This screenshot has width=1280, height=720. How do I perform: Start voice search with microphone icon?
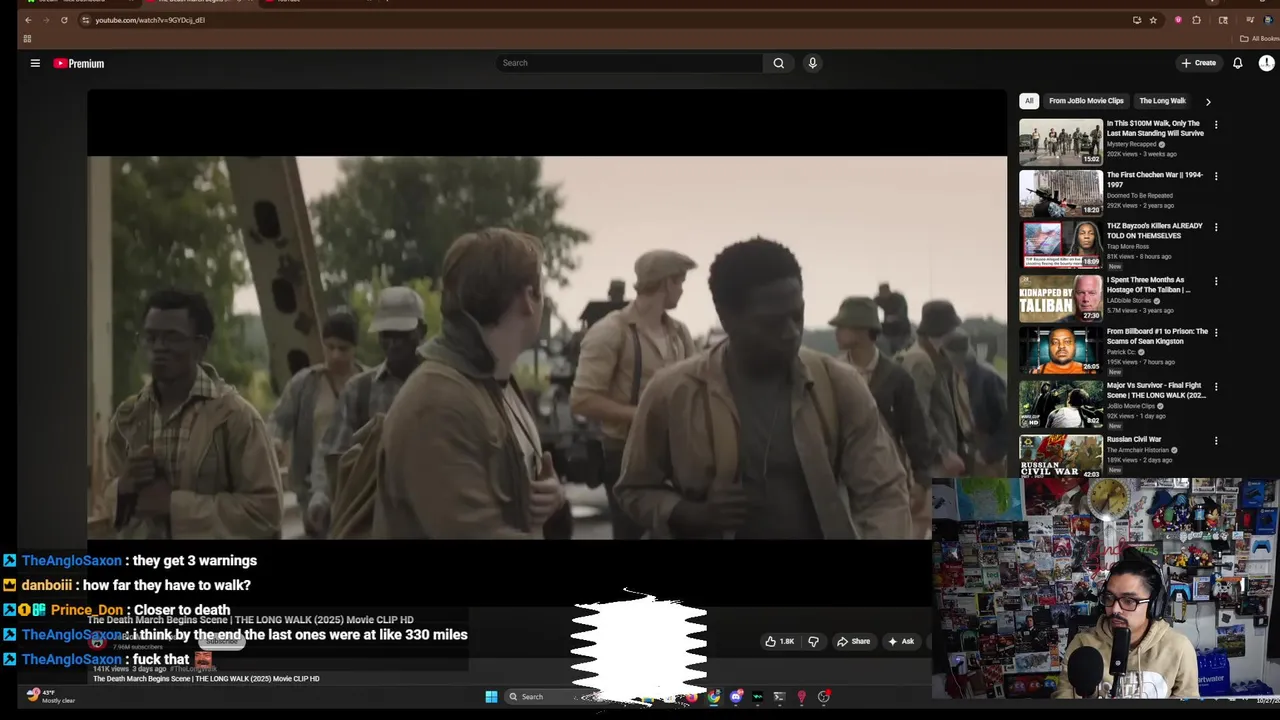[812, 63]
